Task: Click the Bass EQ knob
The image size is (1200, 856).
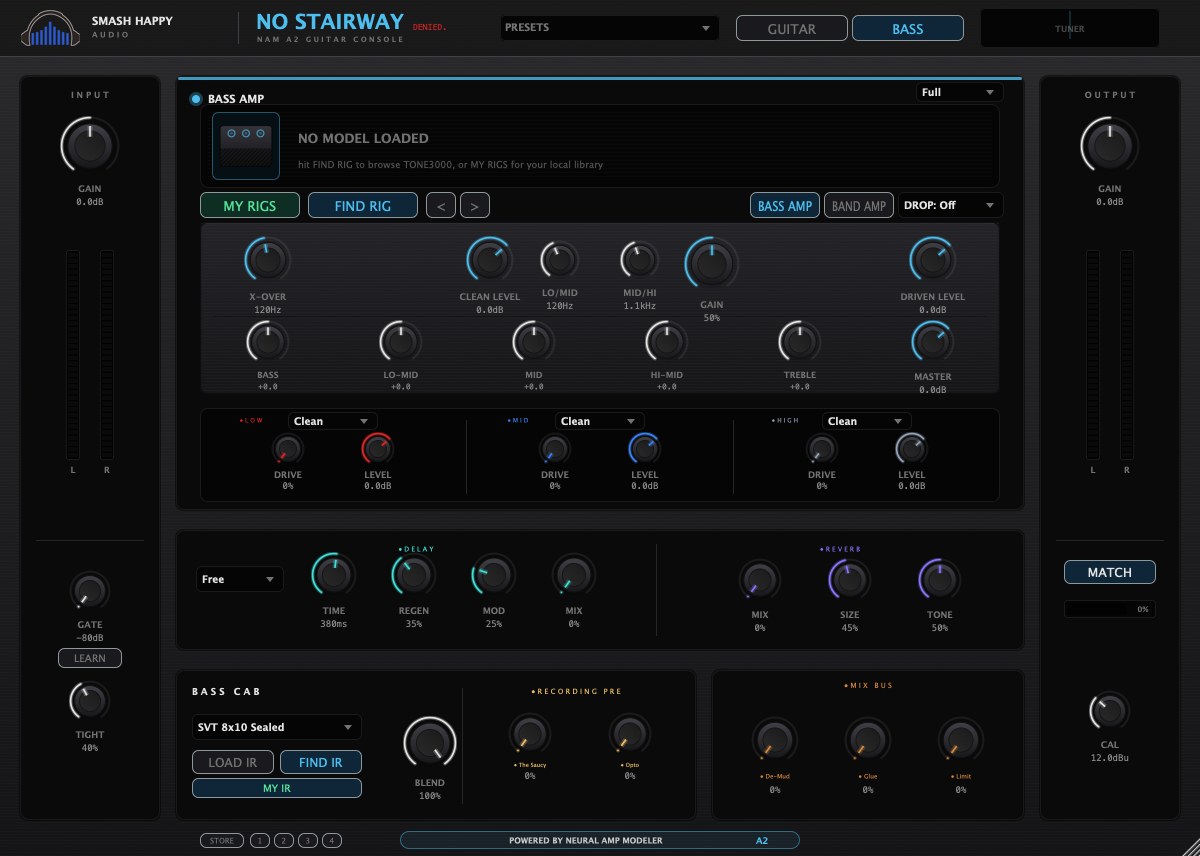Action: click(x=267, y=341)
